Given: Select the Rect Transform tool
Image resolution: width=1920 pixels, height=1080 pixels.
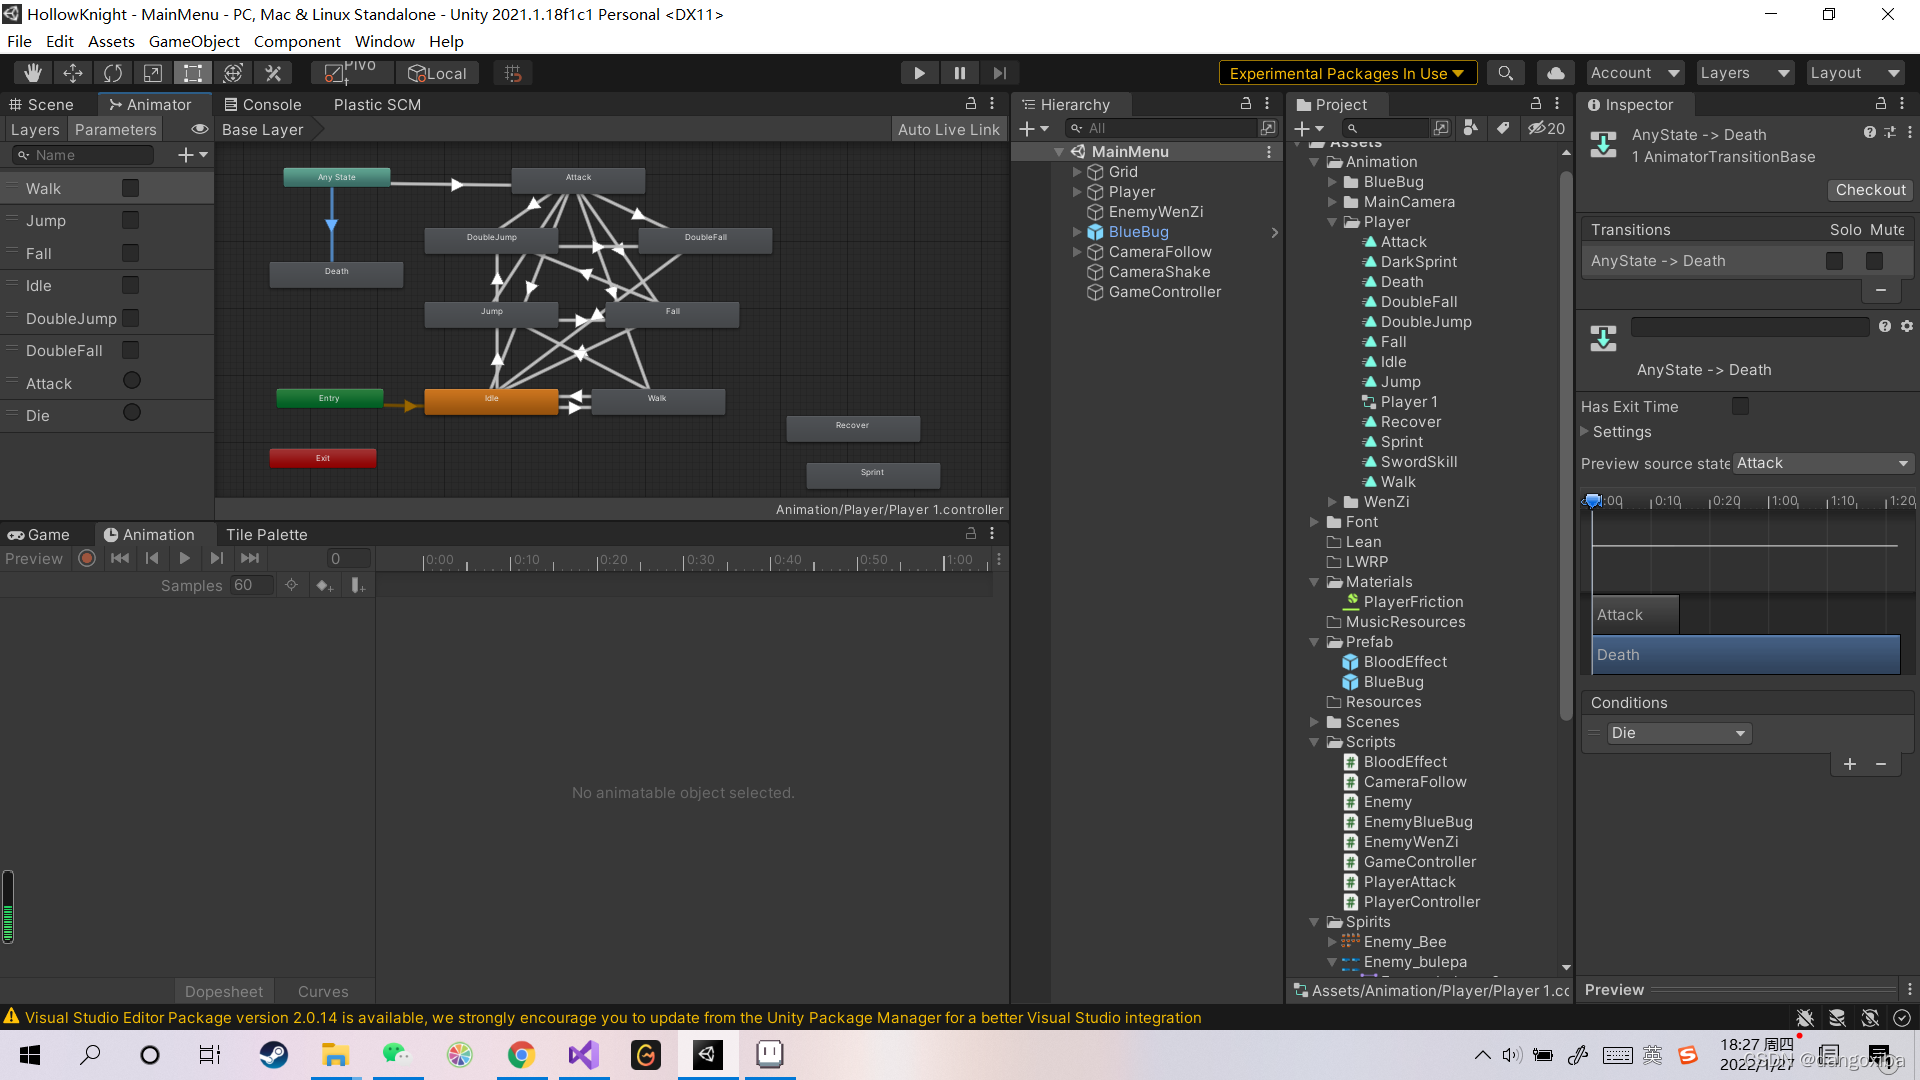Looking at the screenshot, I should pos(192,73).
